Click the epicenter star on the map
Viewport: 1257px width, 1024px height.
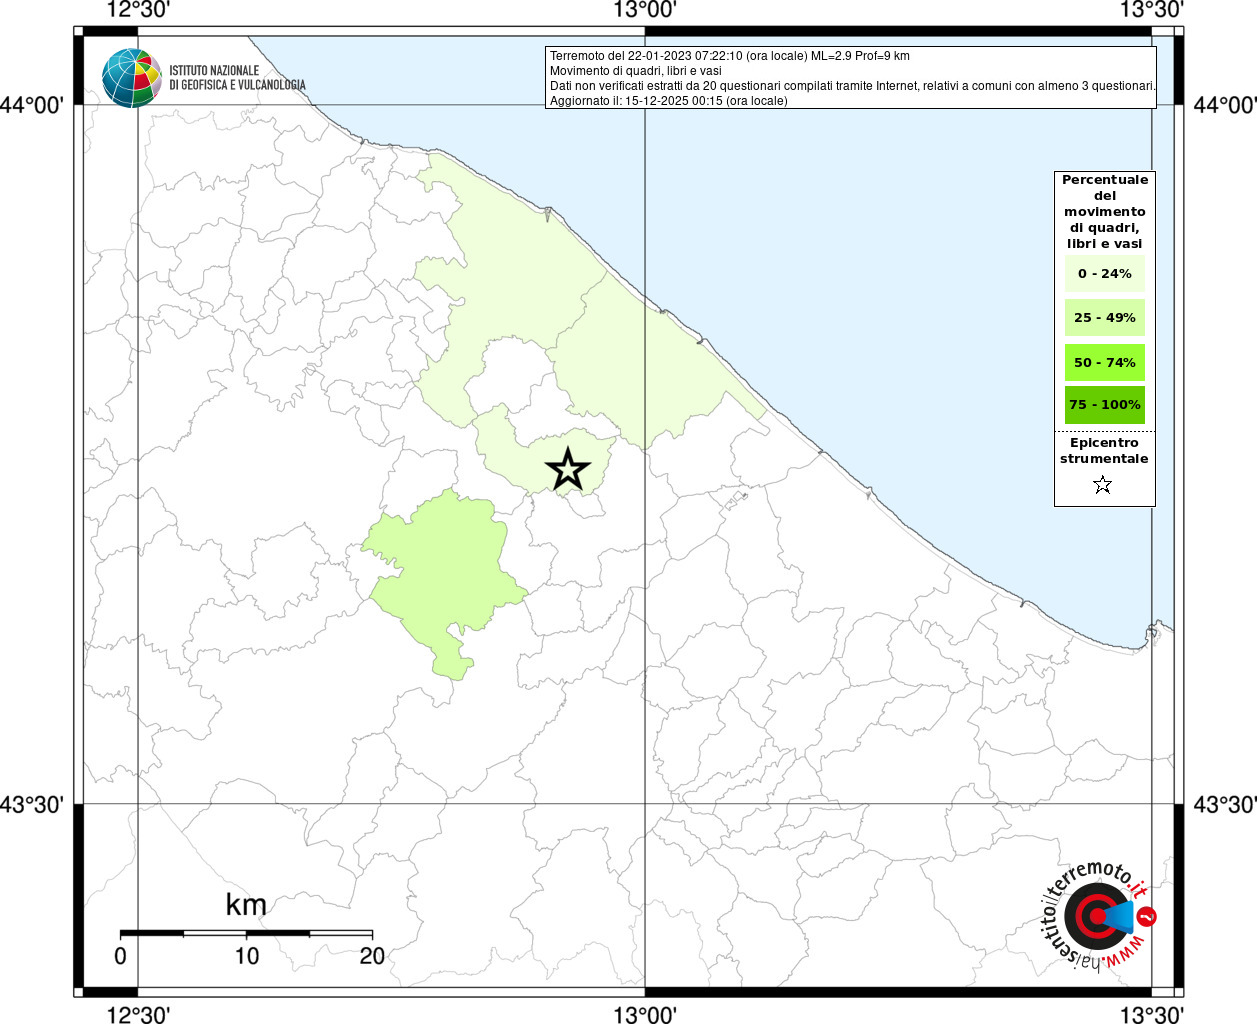[x=568, y=469]
